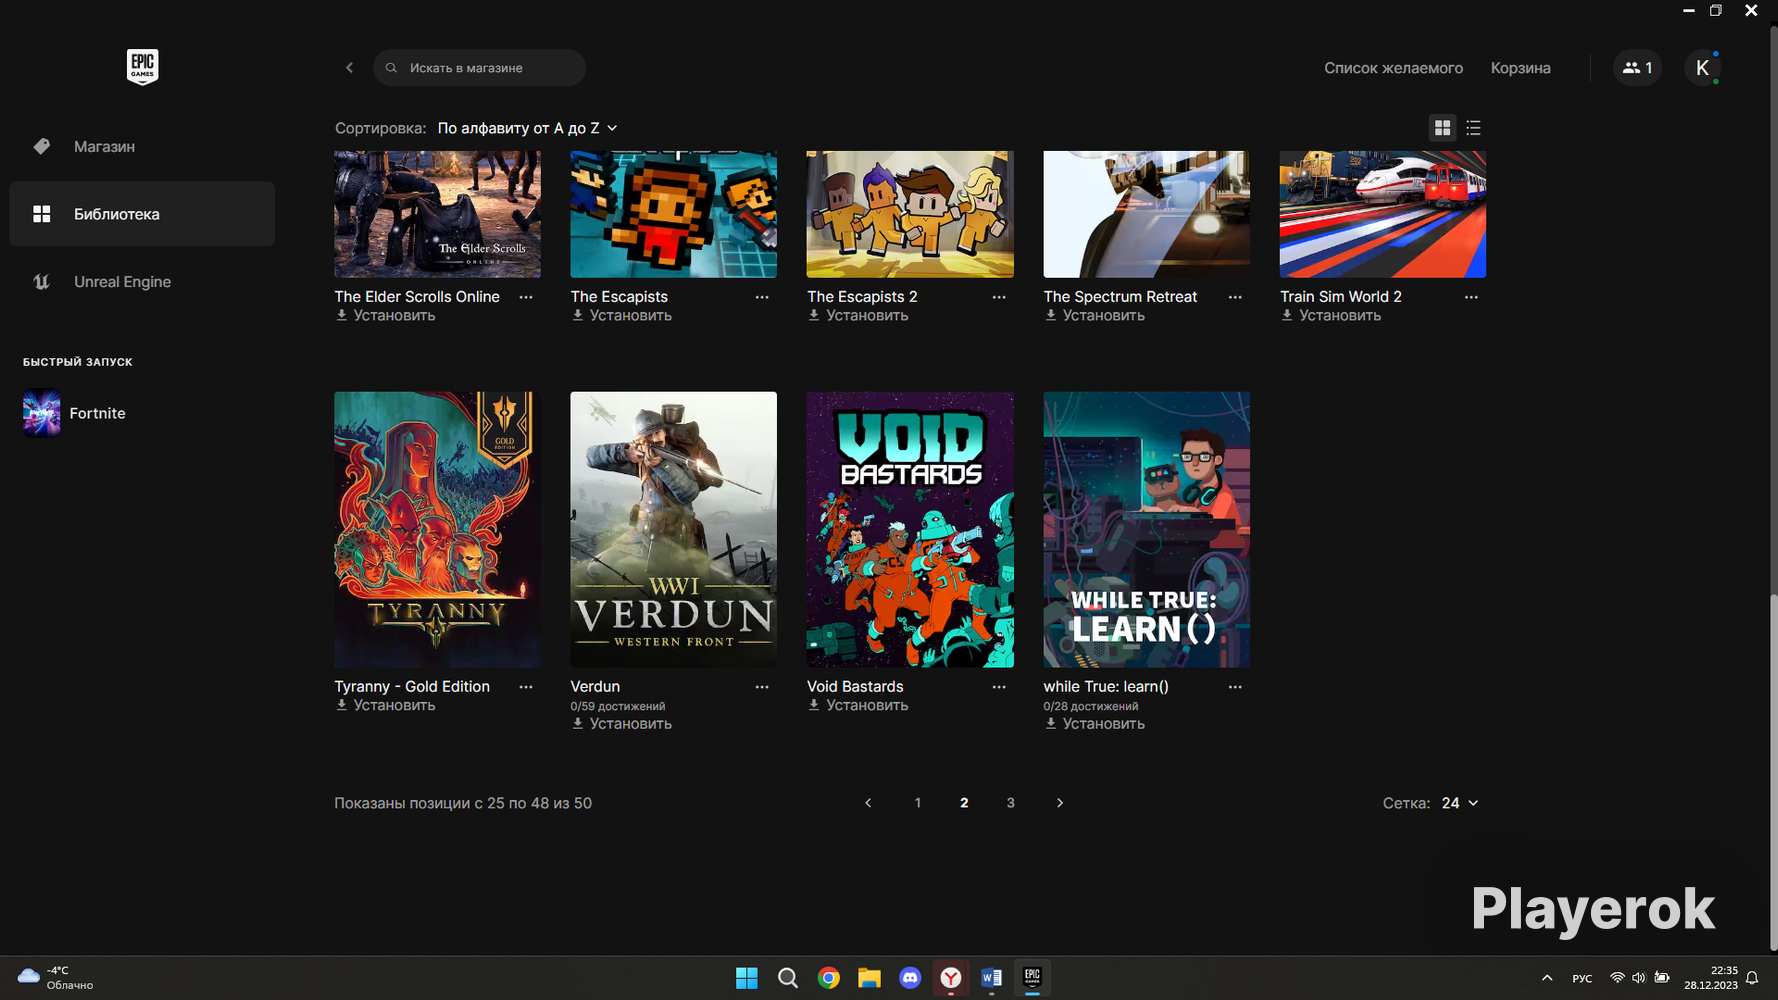Open options for Tyranny - Gold Edition
Screen dimensions: 1778x1000
click(526, 687)
